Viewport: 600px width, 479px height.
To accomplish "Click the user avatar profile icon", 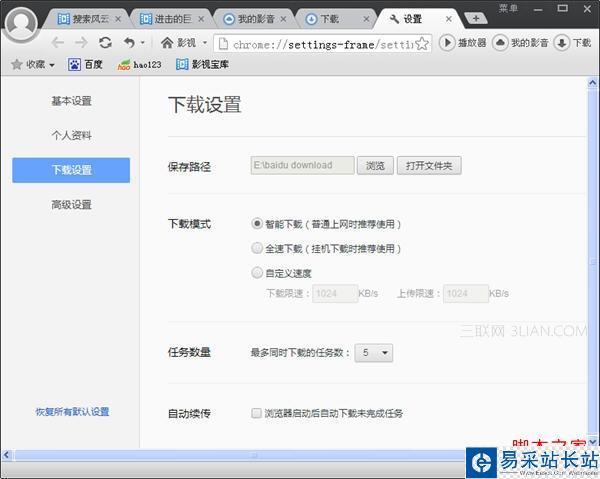I will pyautogui.click(x=21, y=23).
